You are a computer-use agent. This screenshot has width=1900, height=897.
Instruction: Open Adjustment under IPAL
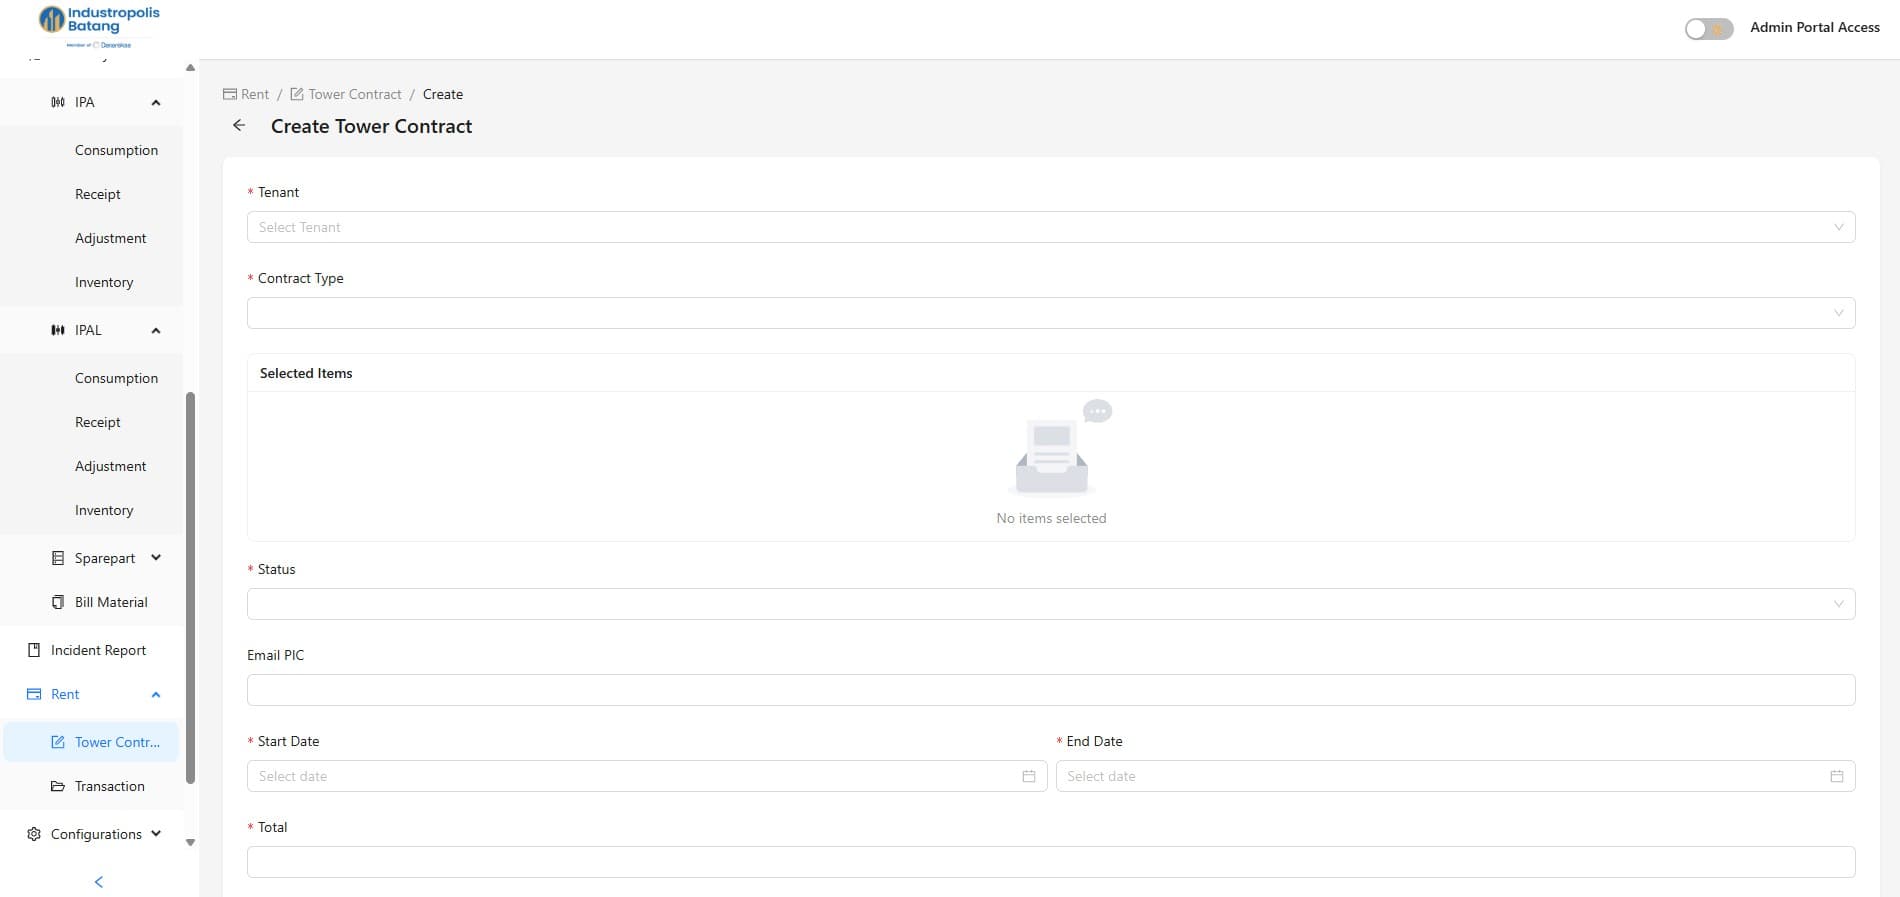click(110, 466)
